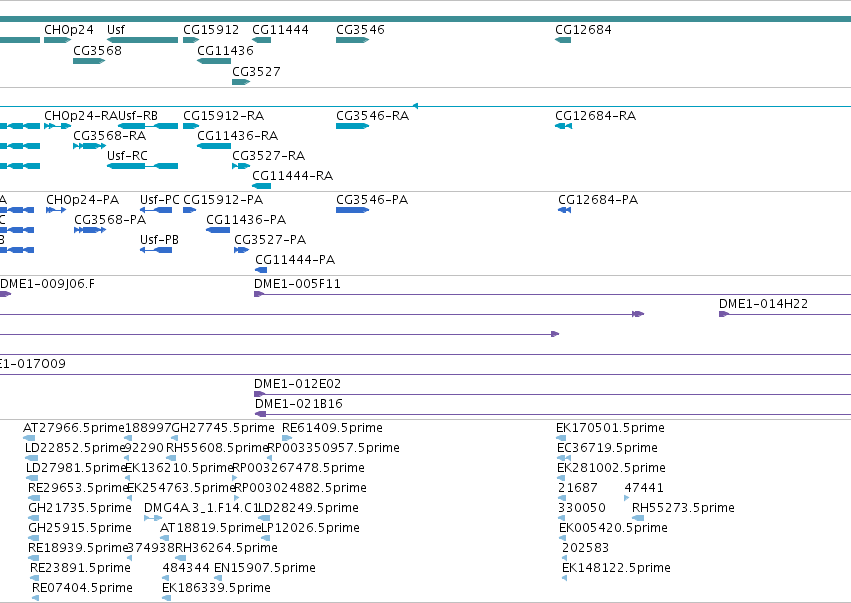The image size is (851, 603).
Task: Select EST RE29653.5prime label
Action: coord(78,488)
